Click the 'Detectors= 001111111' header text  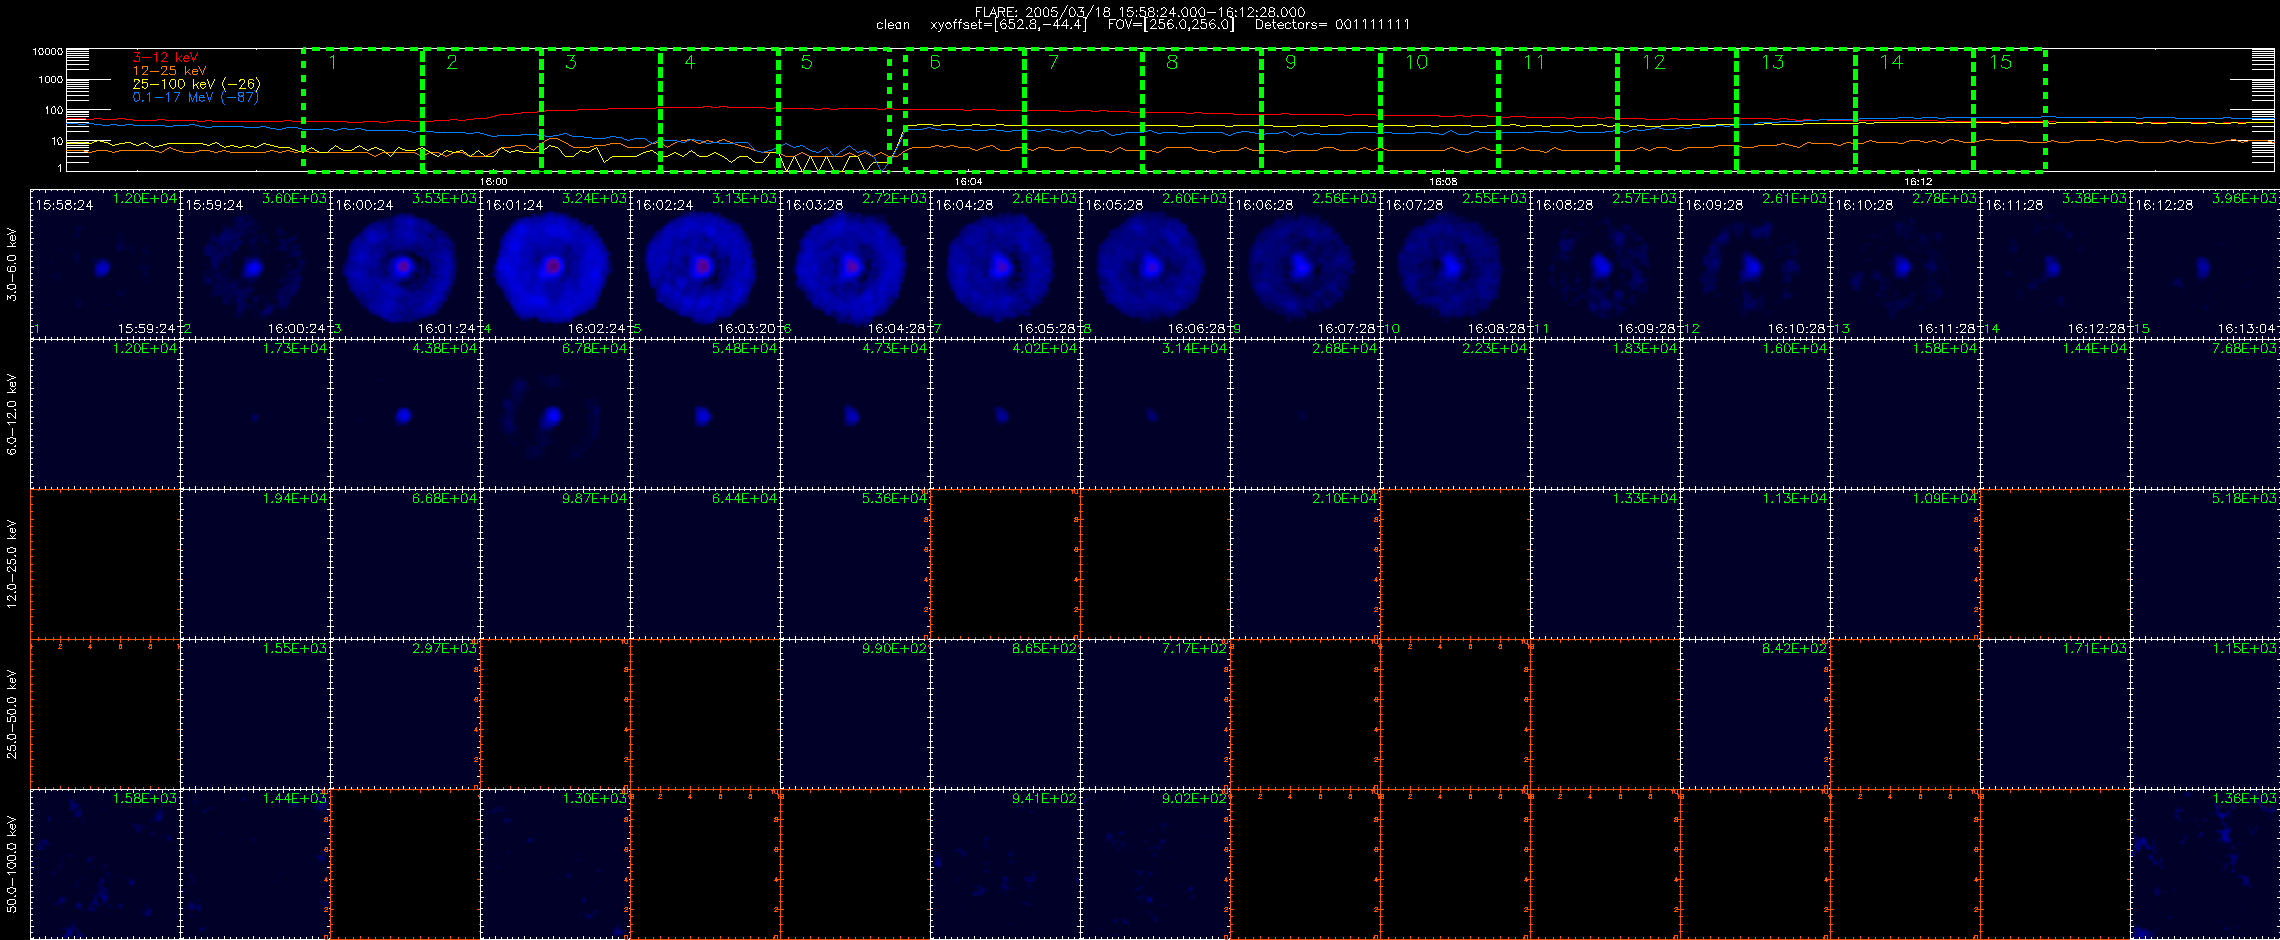1332,25
